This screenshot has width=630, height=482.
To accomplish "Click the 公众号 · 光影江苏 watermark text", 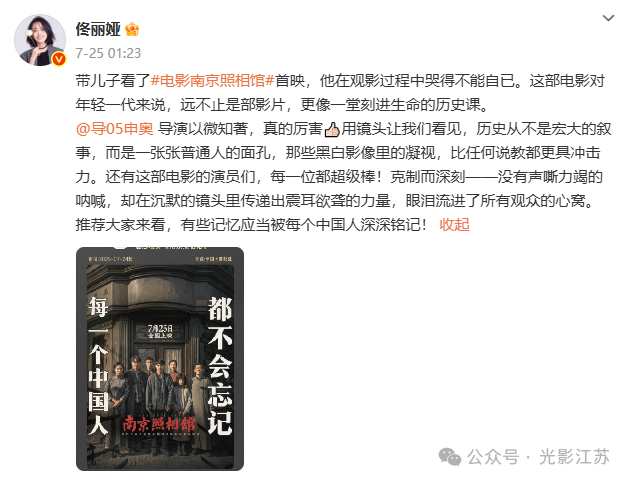I will (538, 457).
